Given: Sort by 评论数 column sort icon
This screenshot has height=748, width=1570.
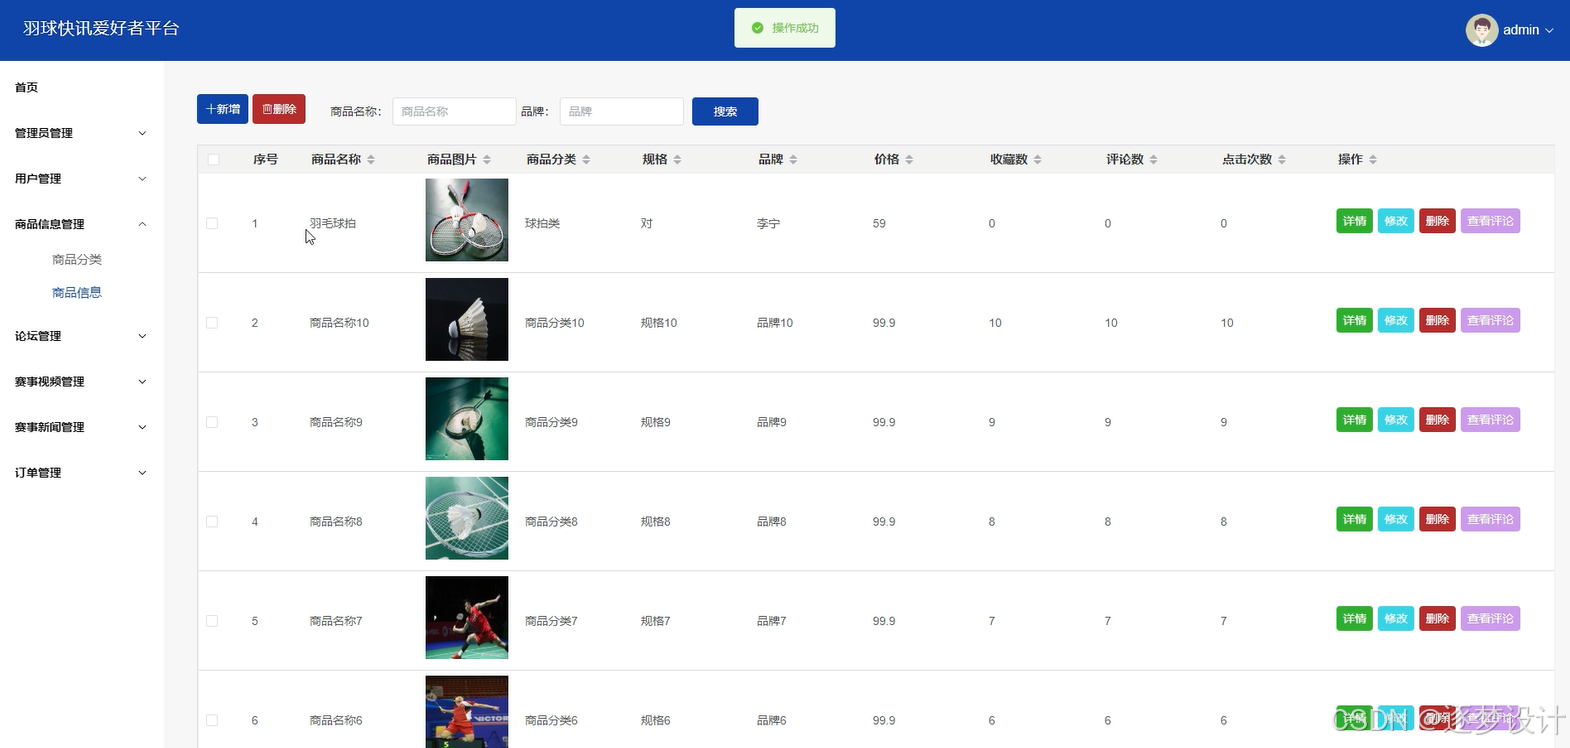Looking at the screenshot, I should pyautogui.click(x=1153, y=160).
